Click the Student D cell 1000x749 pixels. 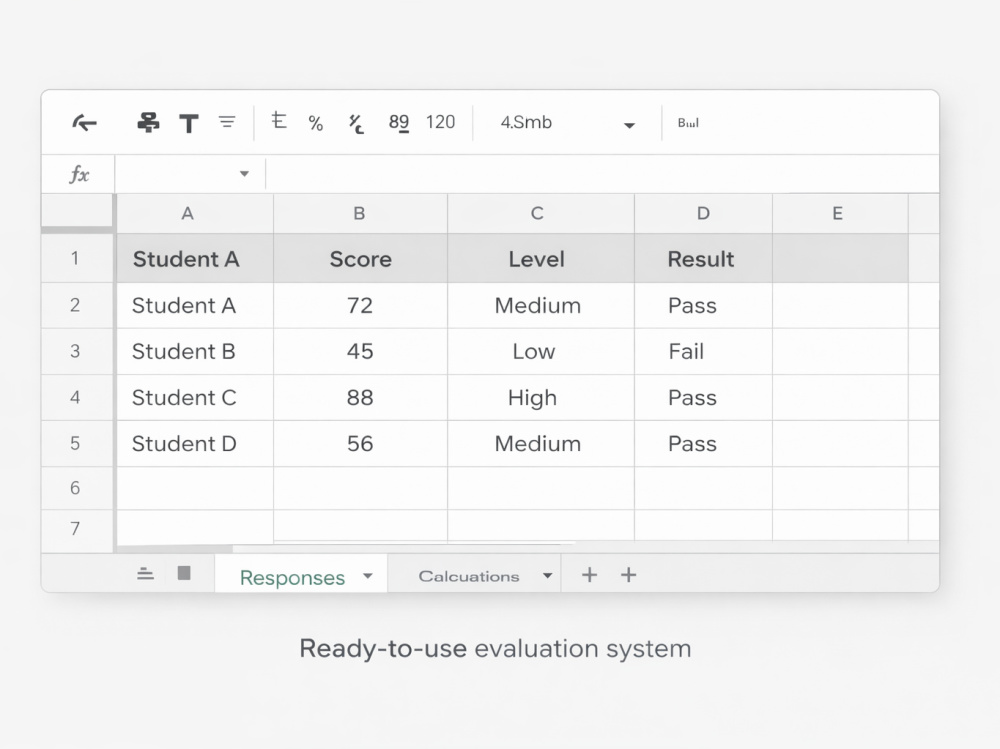195,443
